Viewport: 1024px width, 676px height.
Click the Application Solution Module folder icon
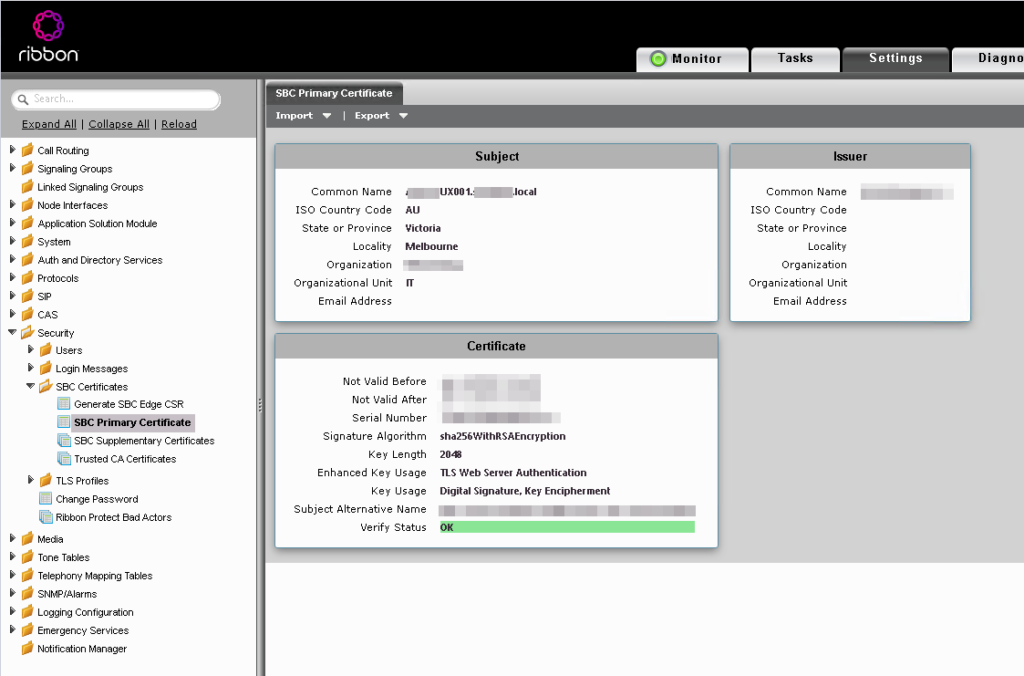point(27,223)
